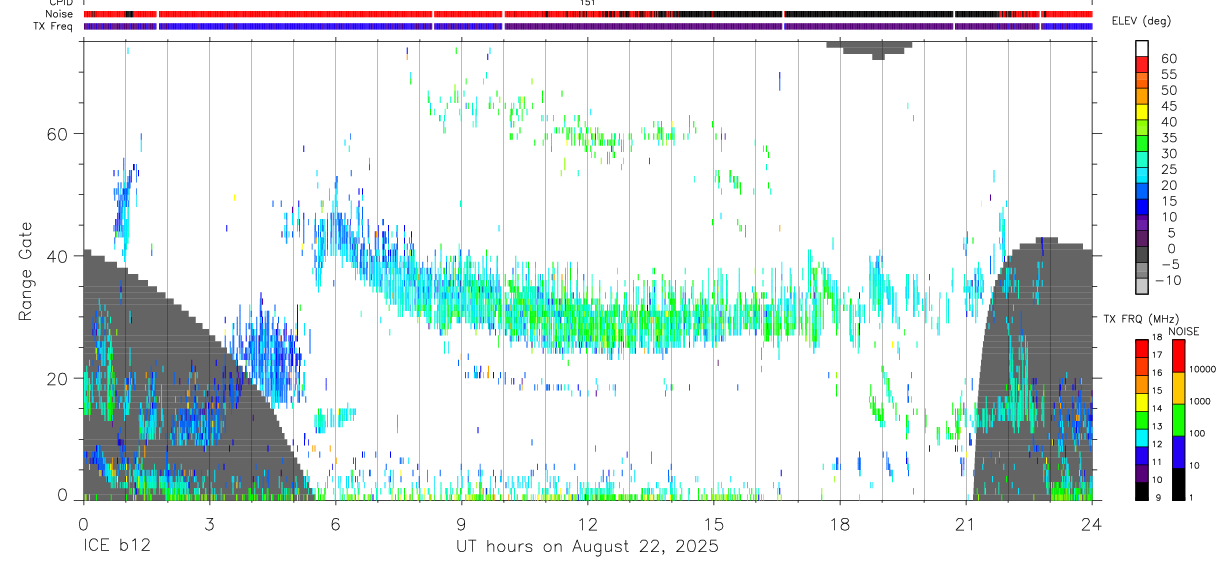The height and width of the screenshot is (567, 1228).
Task: Click the Noise strip along the top of the plot
Action: coord(588,14)
